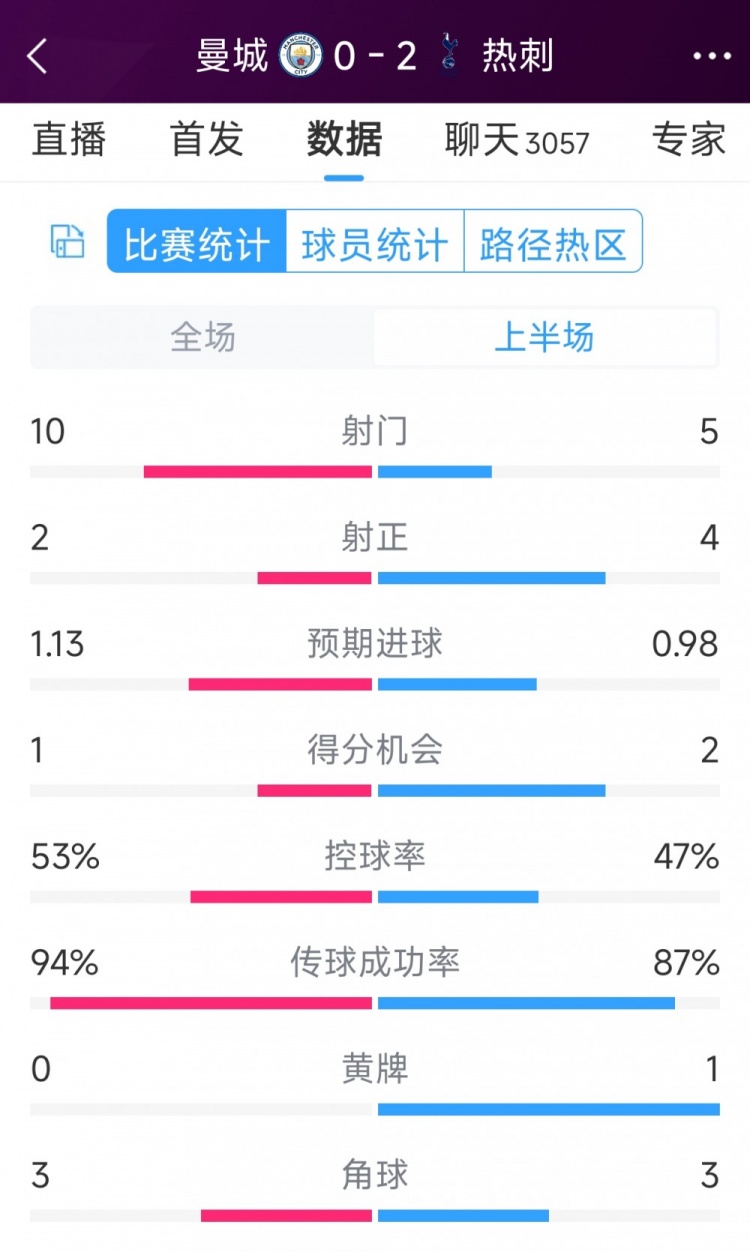This screenshot has width=750, height=1252.
Task: Tap the back arrow at top left
Action: pyautogui.click(x=38, y=58)
